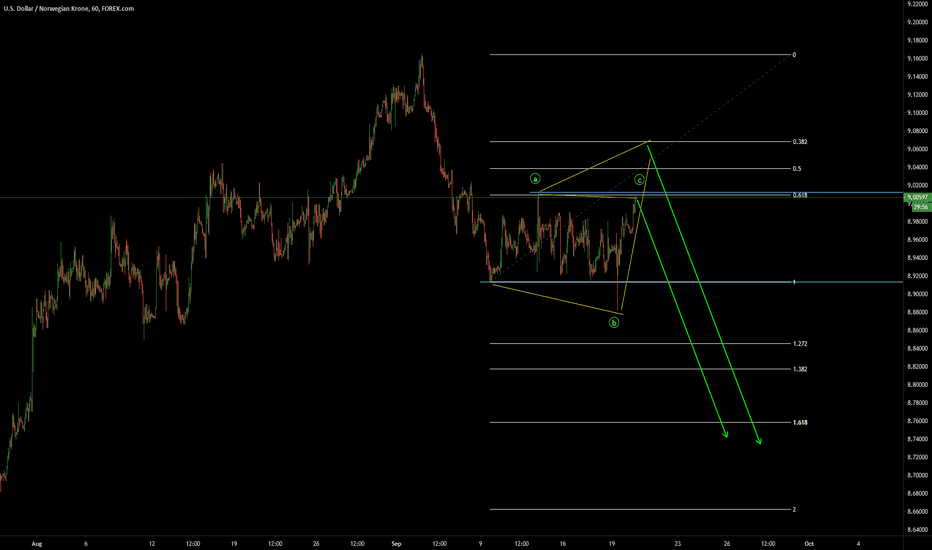Click the green 29:56 bar countdown label
This screenshot has height=550, width=932.
(x=921, y=207)
